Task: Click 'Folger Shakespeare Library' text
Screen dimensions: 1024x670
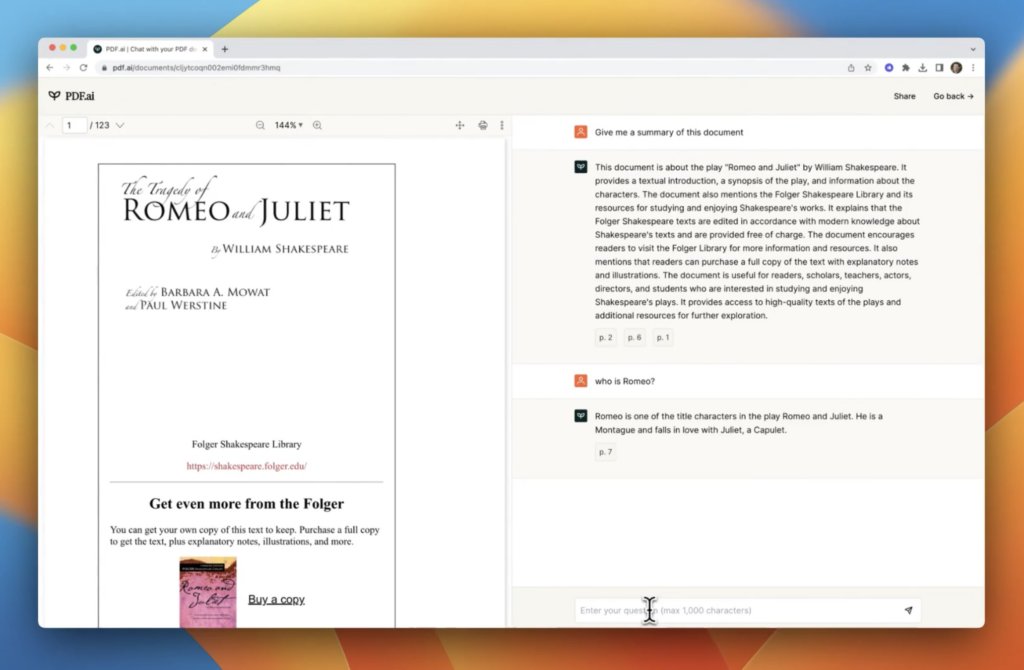Action: pos(246,444)
